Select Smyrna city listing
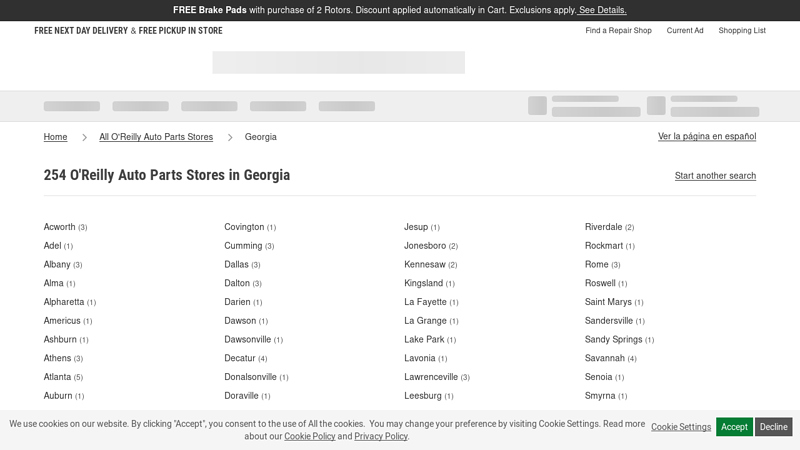Viewport: 800px width, 450px height. tap(606, 396)
